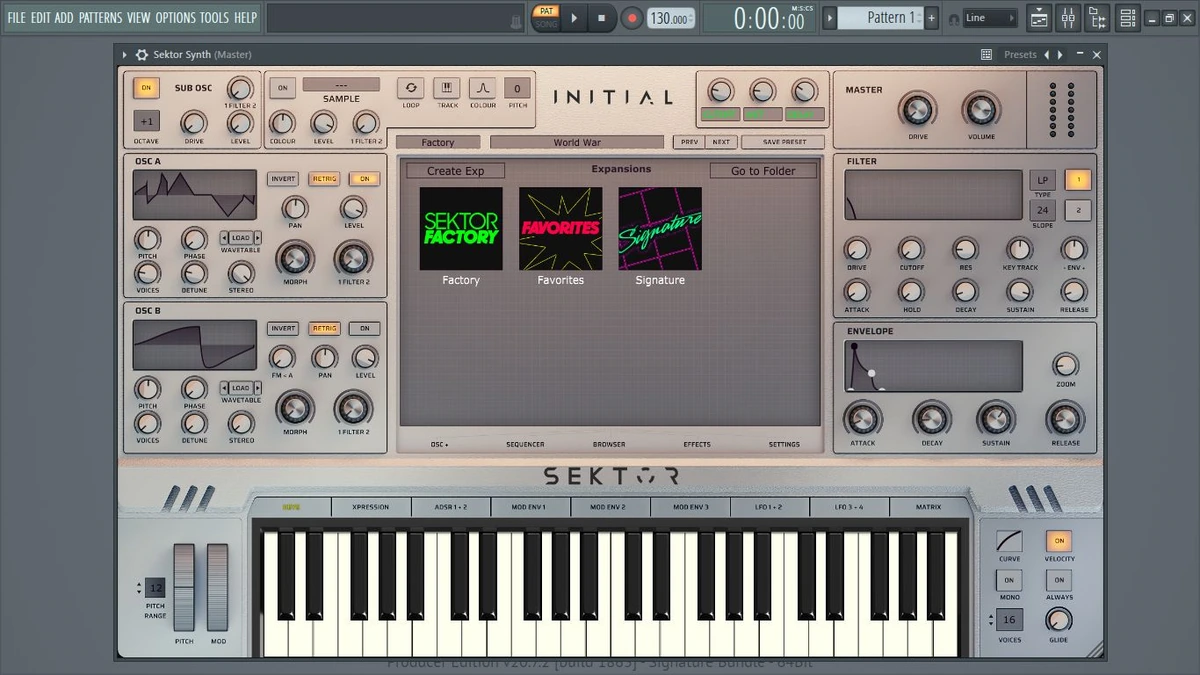Click the plugin keyboard grid icon near Presets
This screenshot has width=1200, height=675.
coord(986,55)
